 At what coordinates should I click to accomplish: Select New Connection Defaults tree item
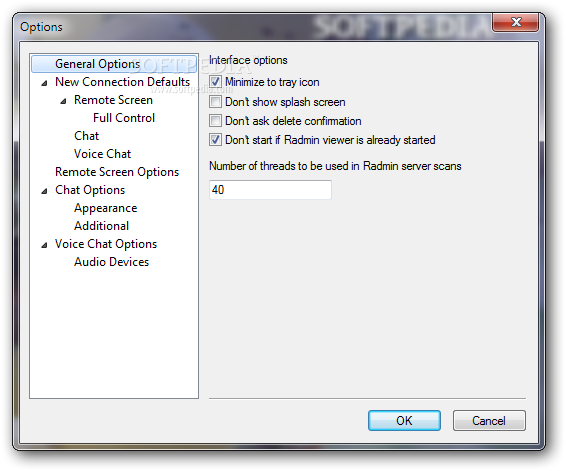pos(122,82)
